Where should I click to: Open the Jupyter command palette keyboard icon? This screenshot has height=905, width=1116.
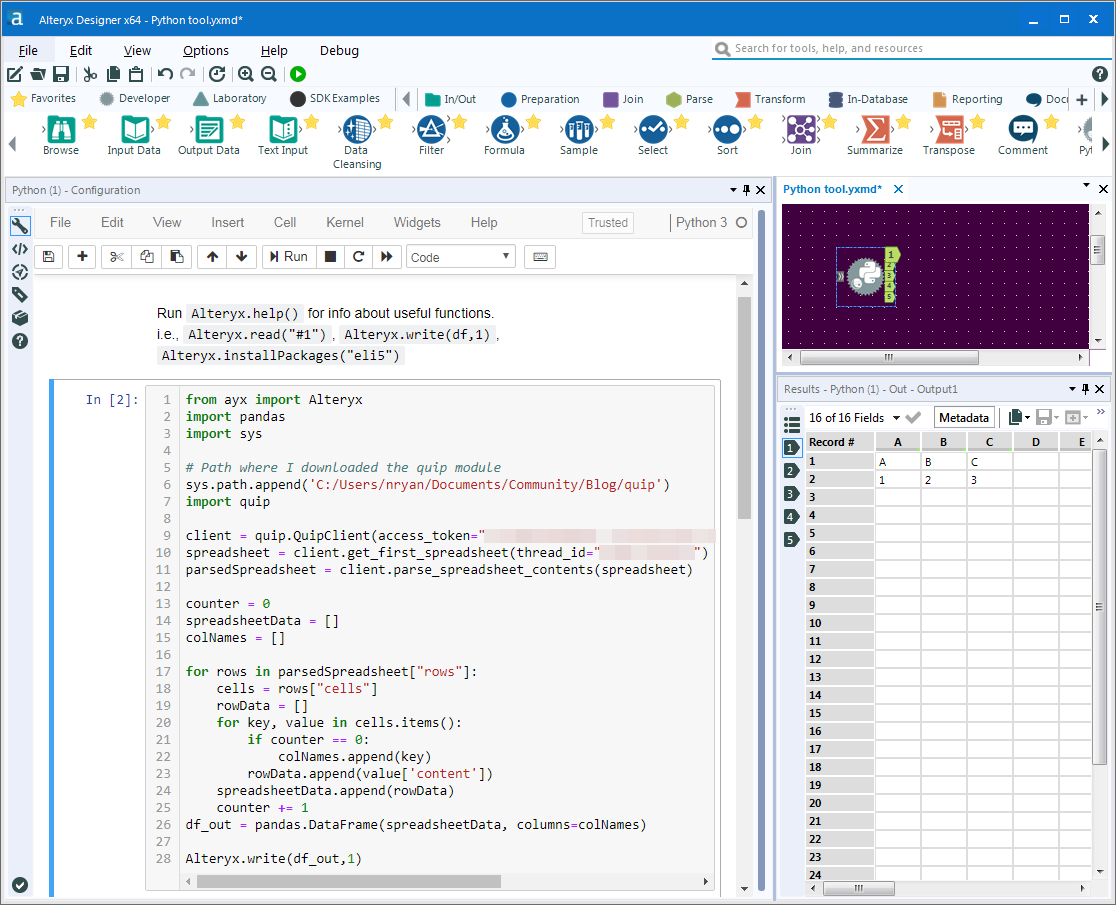pyautogui.click(x=540, y=257)
